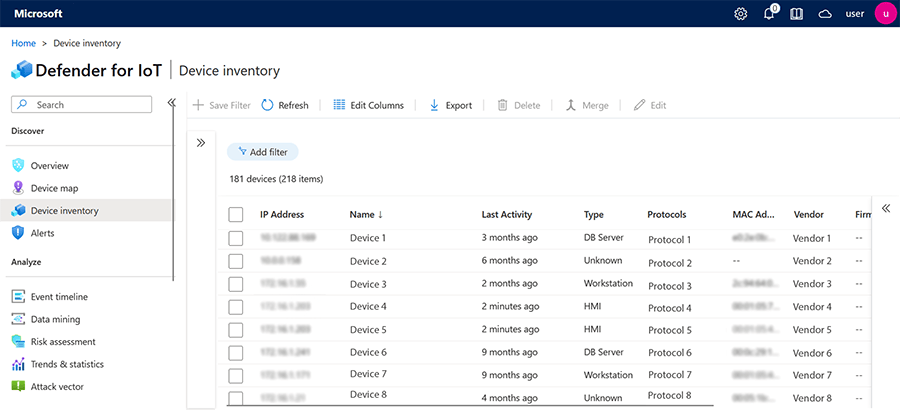Sort by IP Address column header
The image size is (900, 410).
(282, 215)
